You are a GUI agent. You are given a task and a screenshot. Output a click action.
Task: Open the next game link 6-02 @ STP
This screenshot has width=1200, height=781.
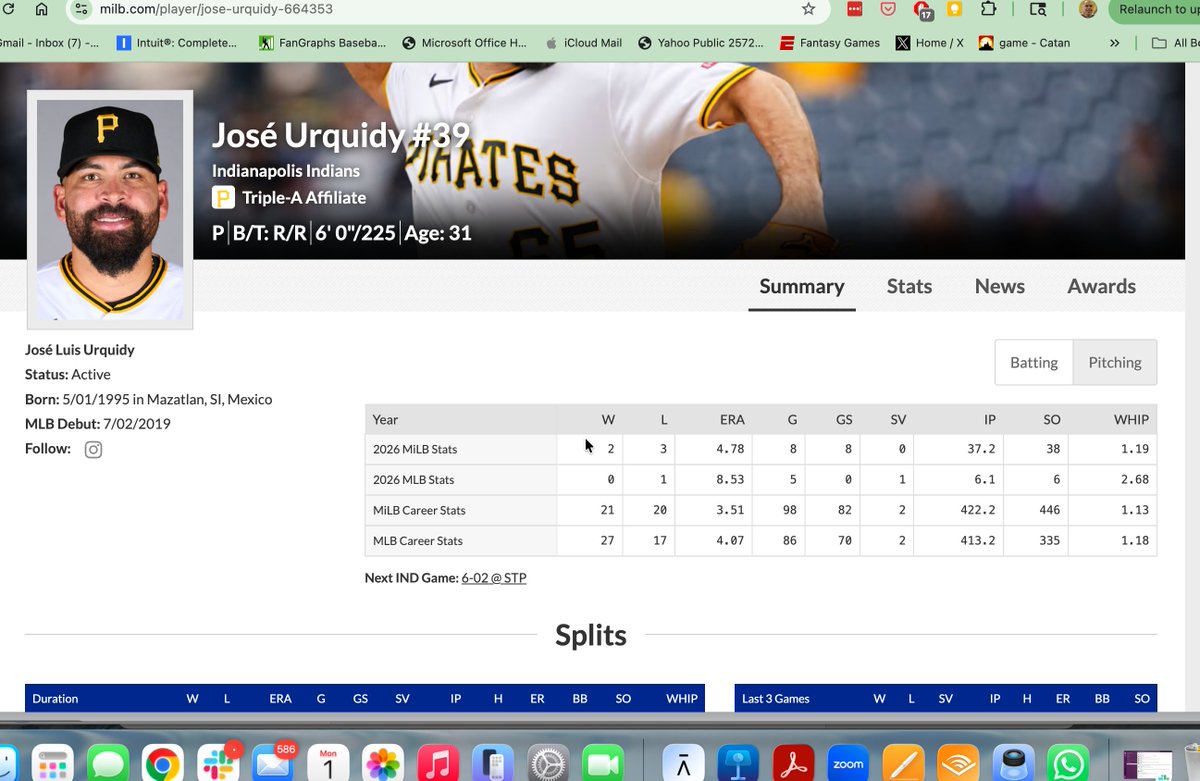(x=494, y=578)
